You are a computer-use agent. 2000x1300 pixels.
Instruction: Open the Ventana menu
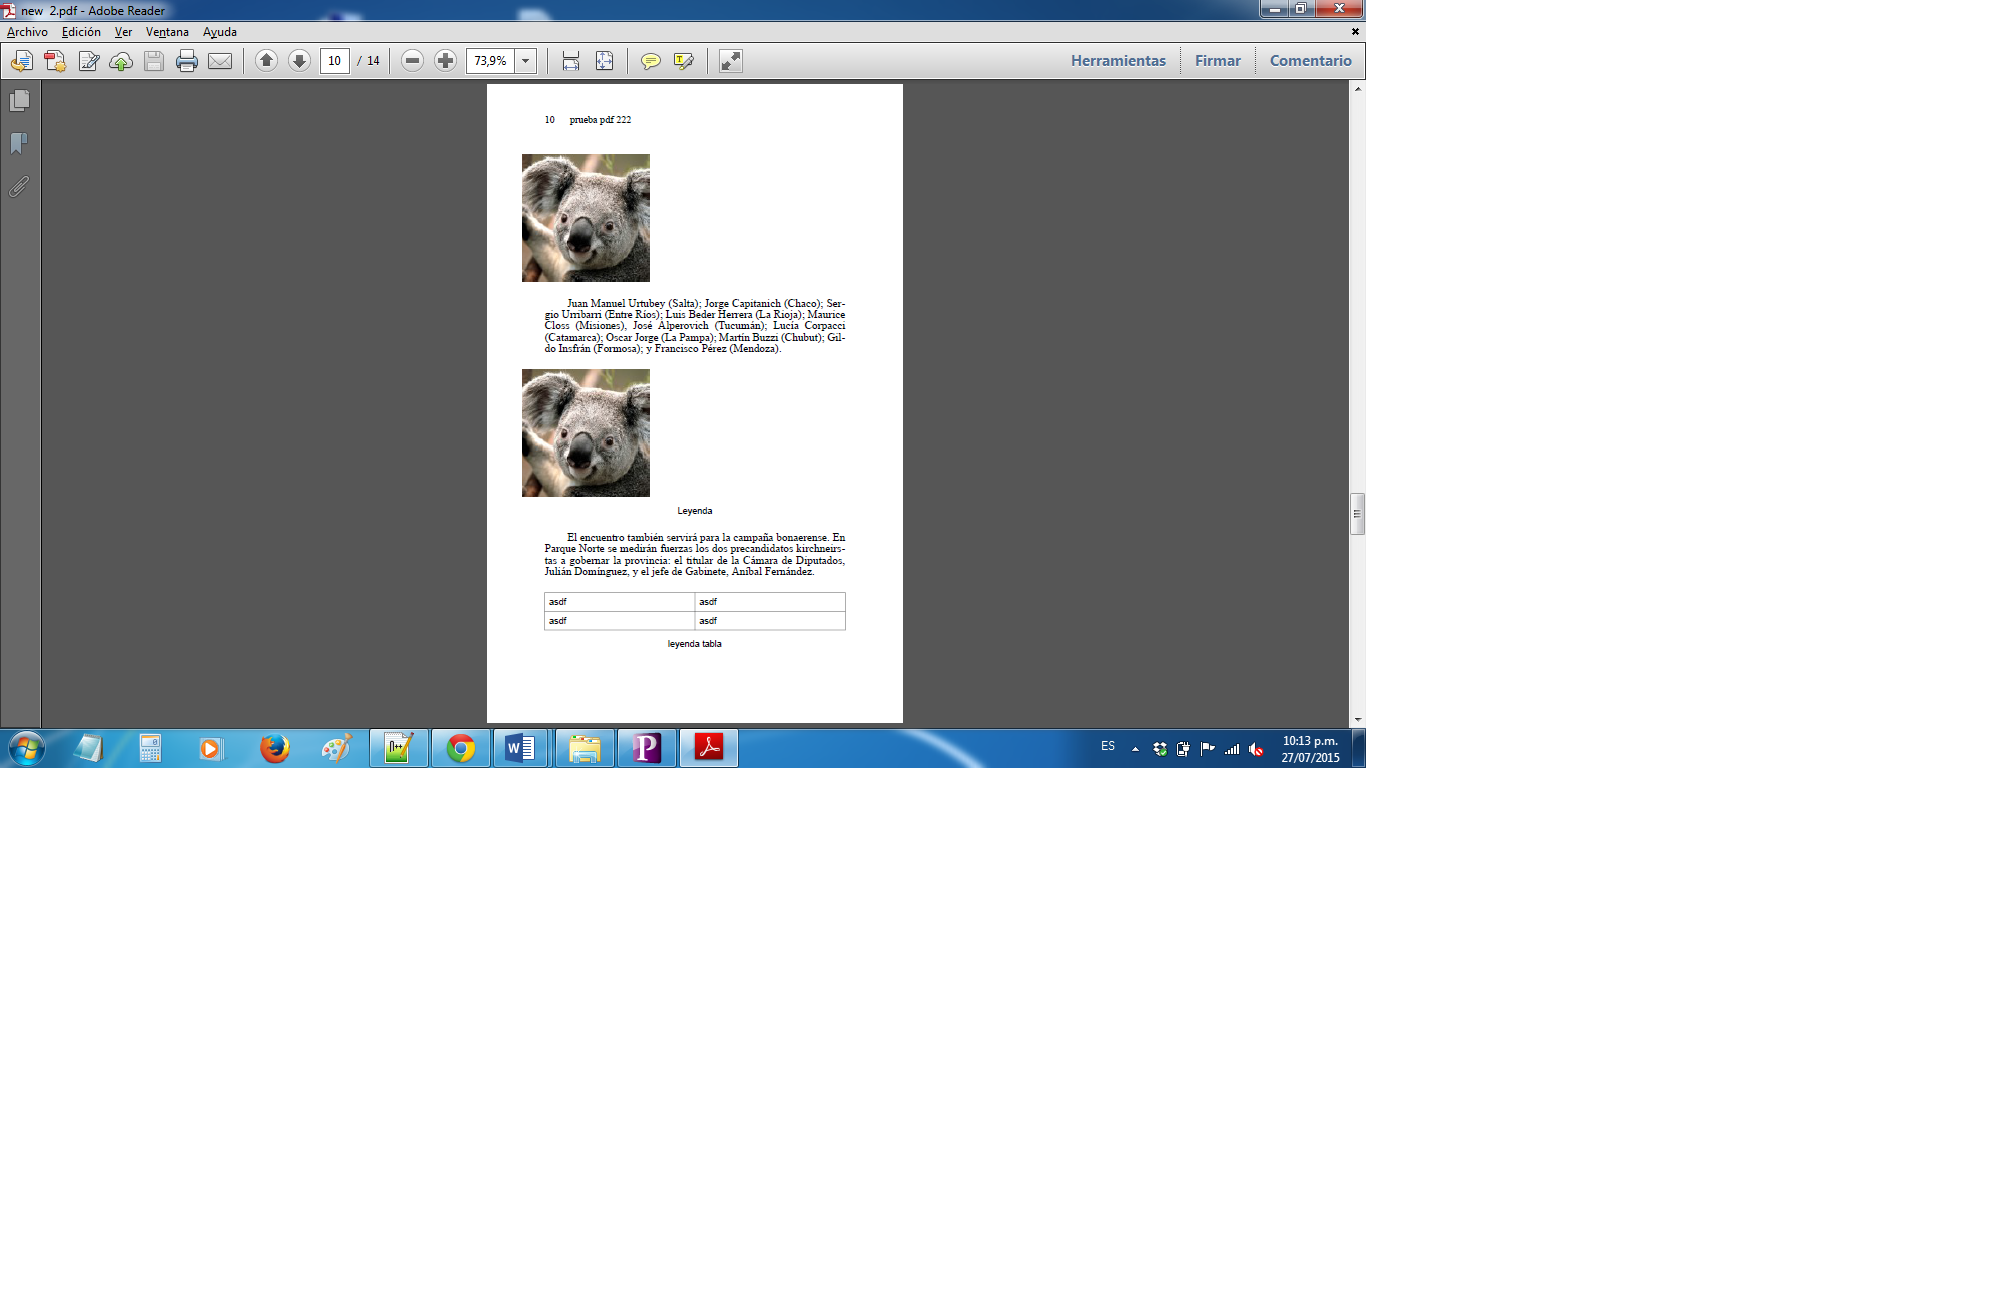[167, 32]
